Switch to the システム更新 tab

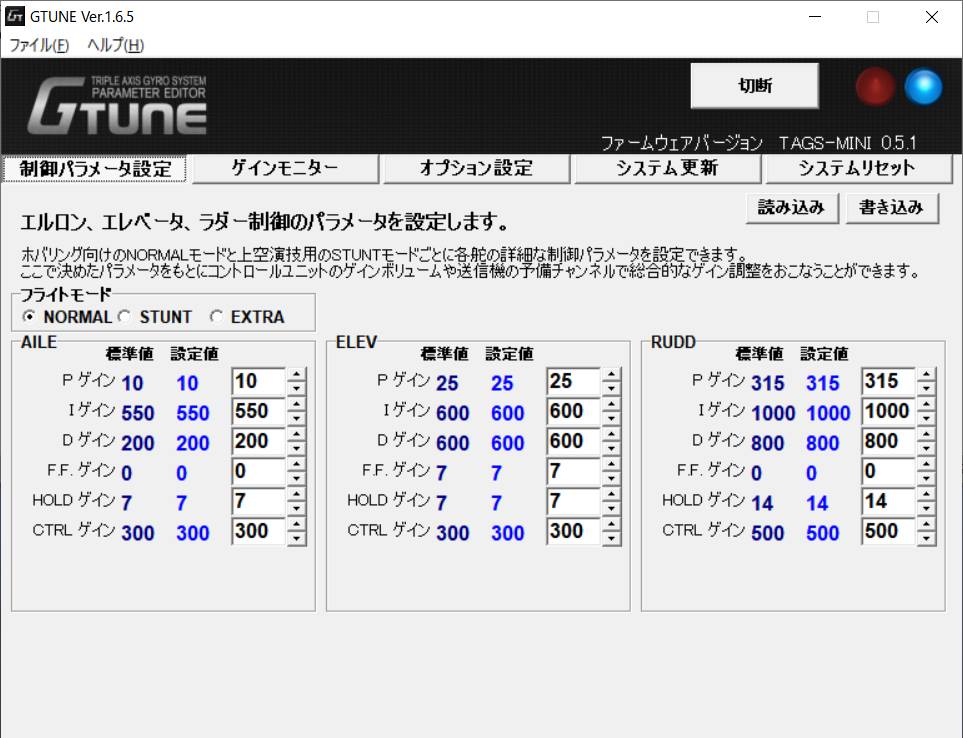[668, 168]
